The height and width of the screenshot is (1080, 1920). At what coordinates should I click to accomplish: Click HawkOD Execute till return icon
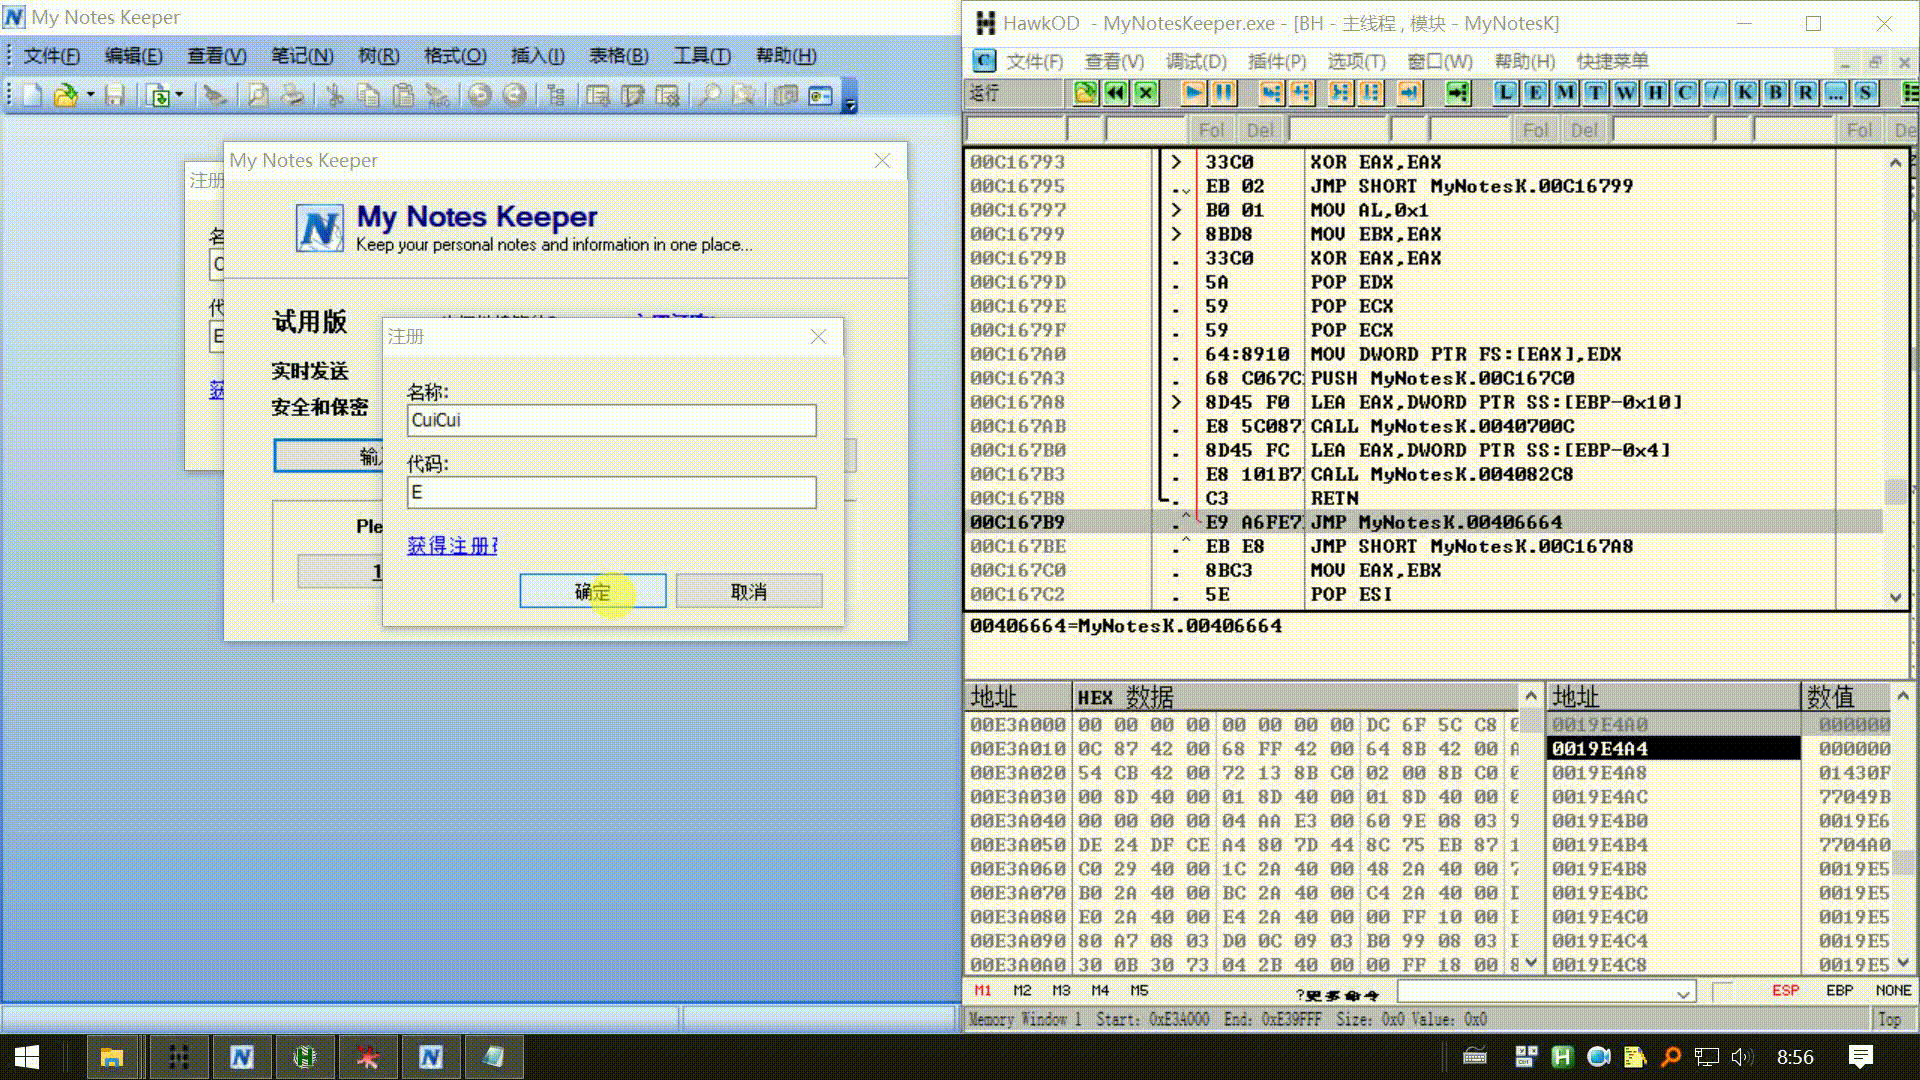[x=1409, y=93]
